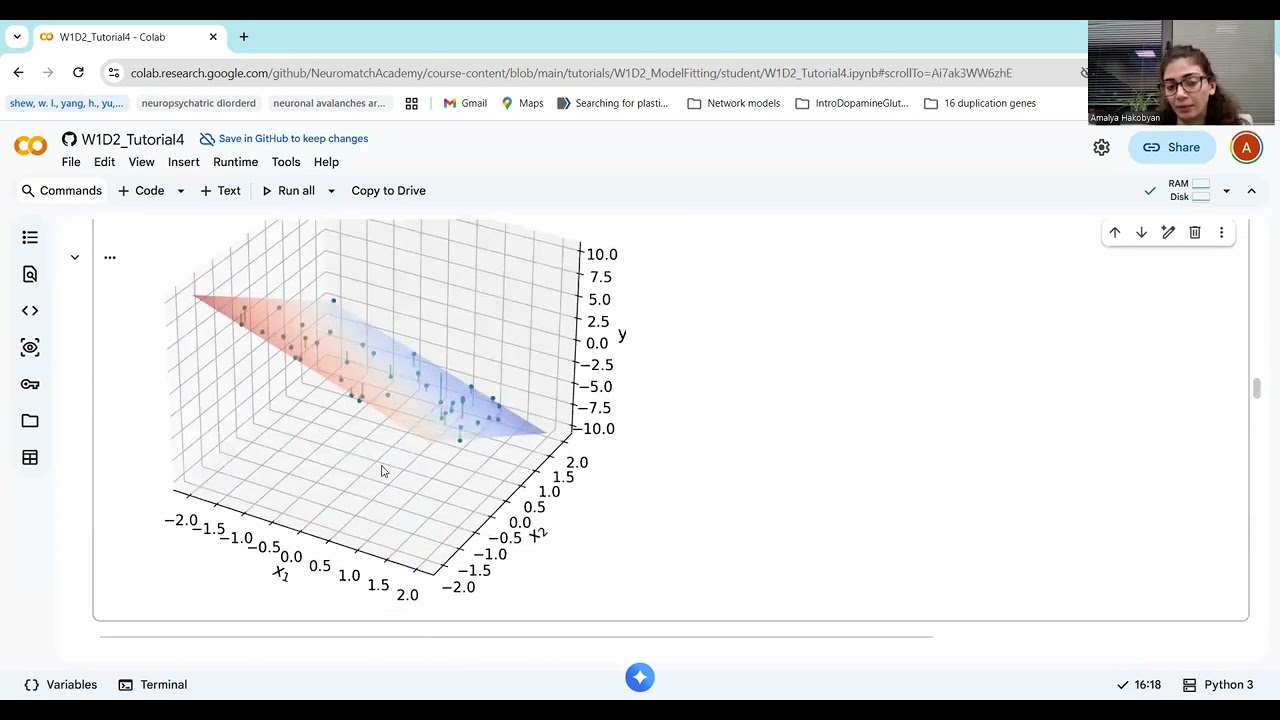1280x720 pixels.
Task: Collapse the header with the up chevron
Action: [x=1251, y=191]
